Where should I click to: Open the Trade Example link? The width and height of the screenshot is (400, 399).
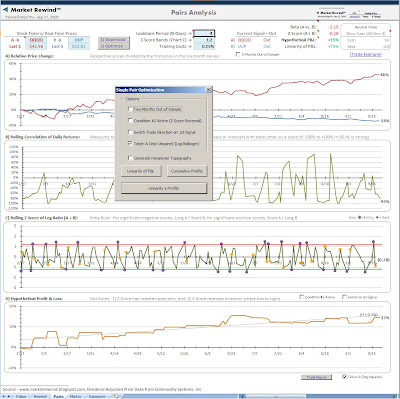coord(366,54)
